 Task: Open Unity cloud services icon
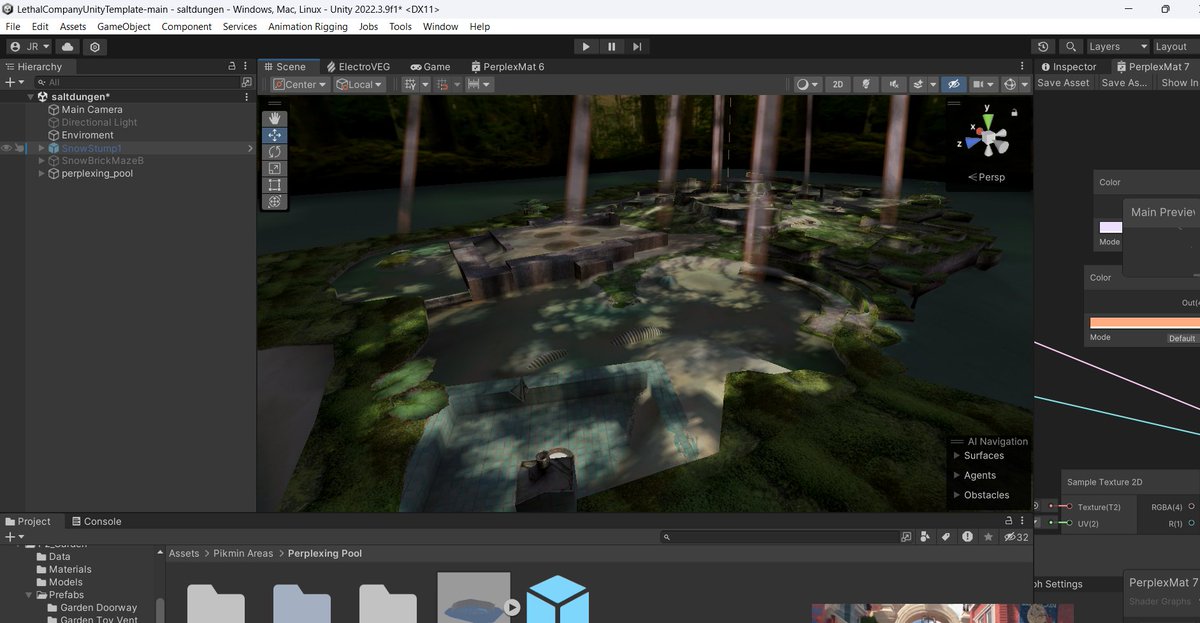click(68, 47)
